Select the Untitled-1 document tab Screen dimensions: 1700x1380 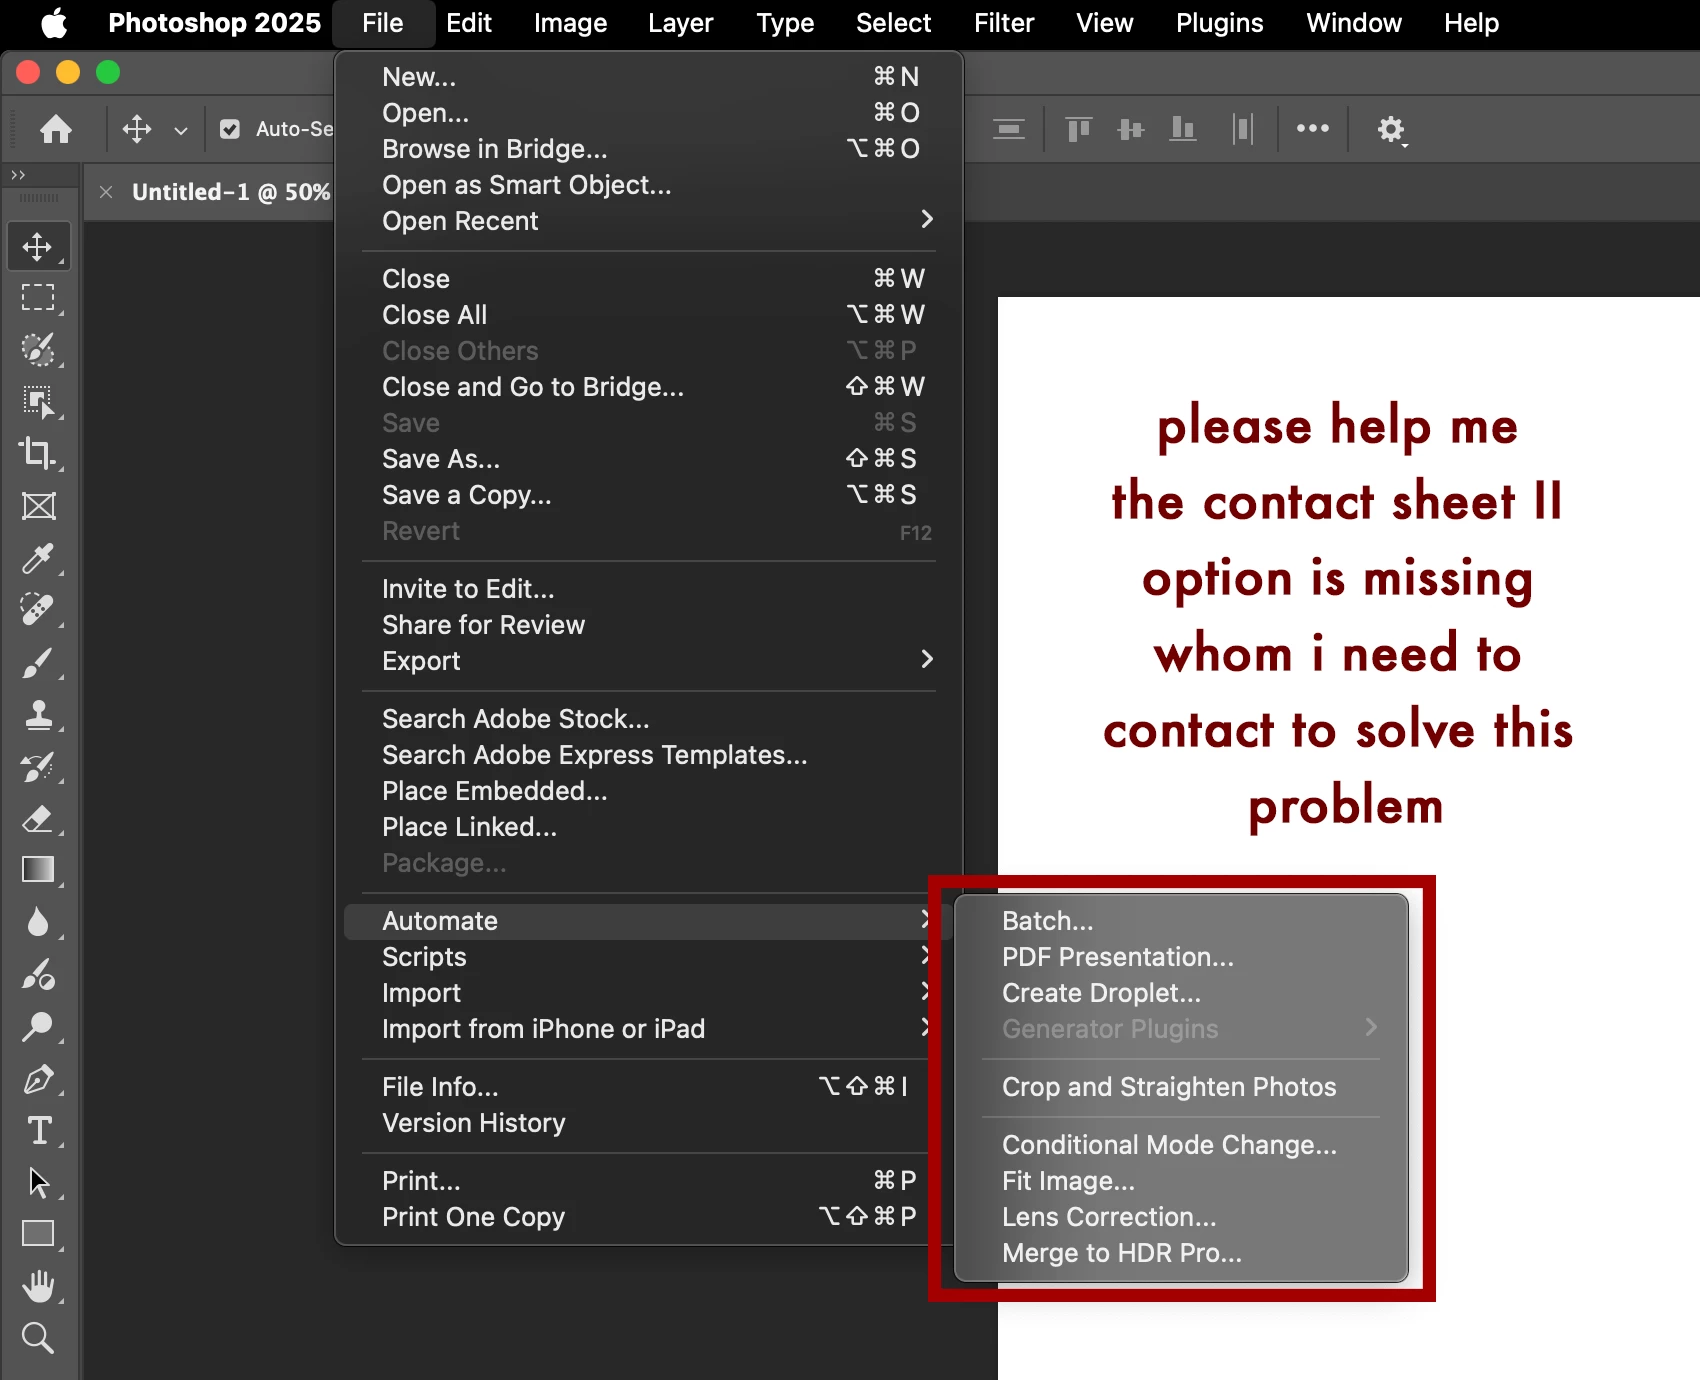(230, 192)
